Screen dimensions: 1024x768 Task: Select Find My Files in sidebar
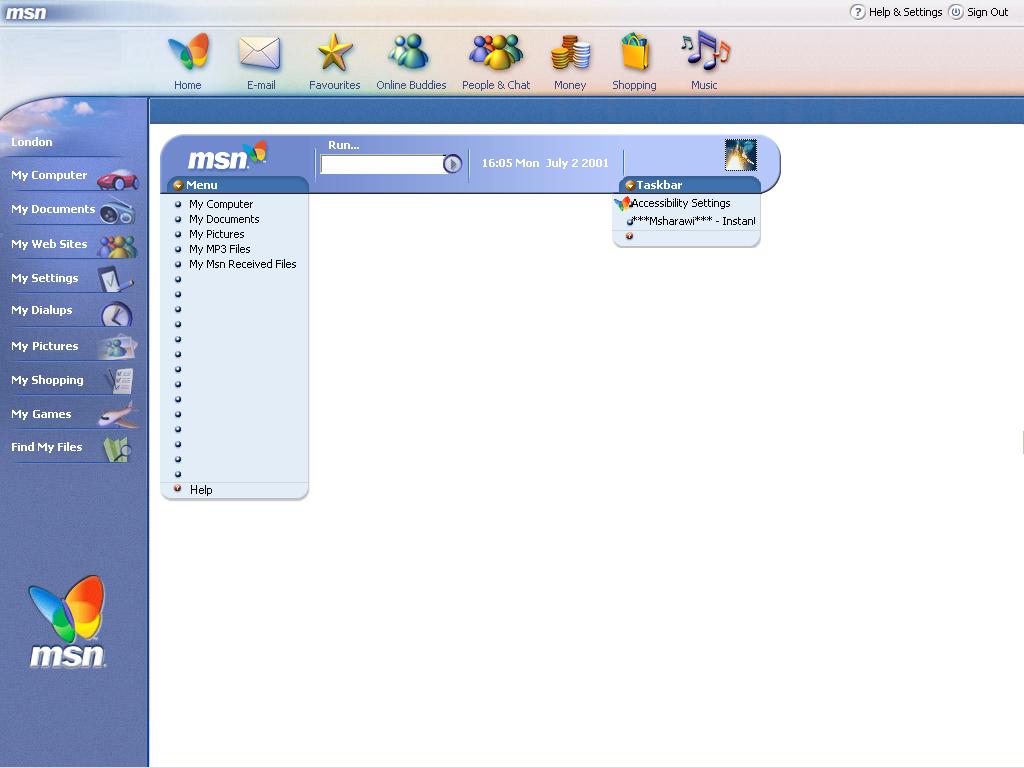click(x=46, y=447)
